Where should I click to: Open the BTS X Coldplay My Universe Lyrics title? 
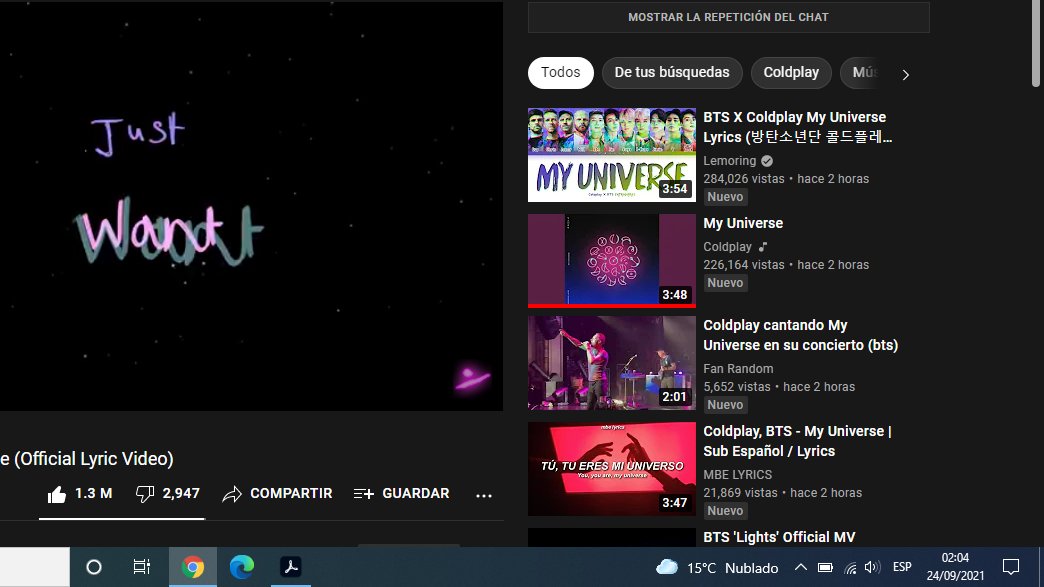(x=798, y=127)
